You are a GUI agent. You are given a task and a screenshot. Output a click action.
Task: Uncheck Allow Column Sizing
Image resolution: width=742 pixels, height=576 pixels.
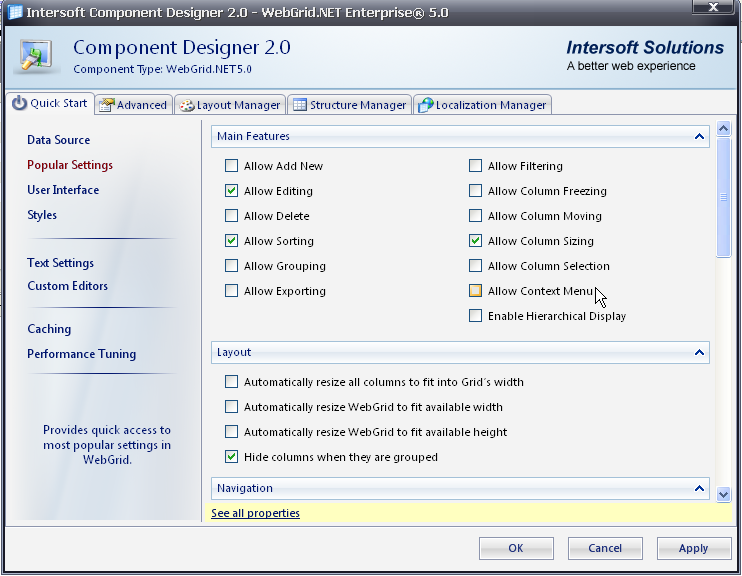[476, 241]
